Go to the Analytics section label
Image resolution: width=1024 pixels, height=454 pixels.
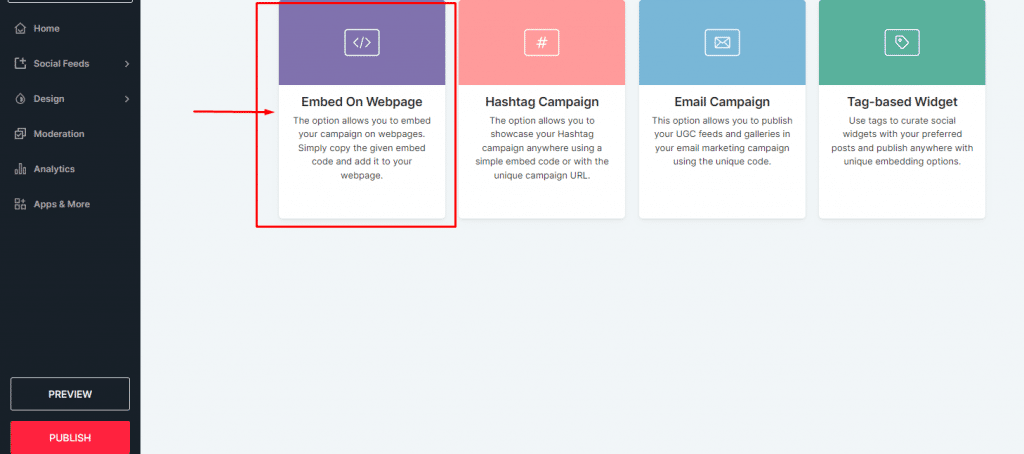(x=54, y=169)
